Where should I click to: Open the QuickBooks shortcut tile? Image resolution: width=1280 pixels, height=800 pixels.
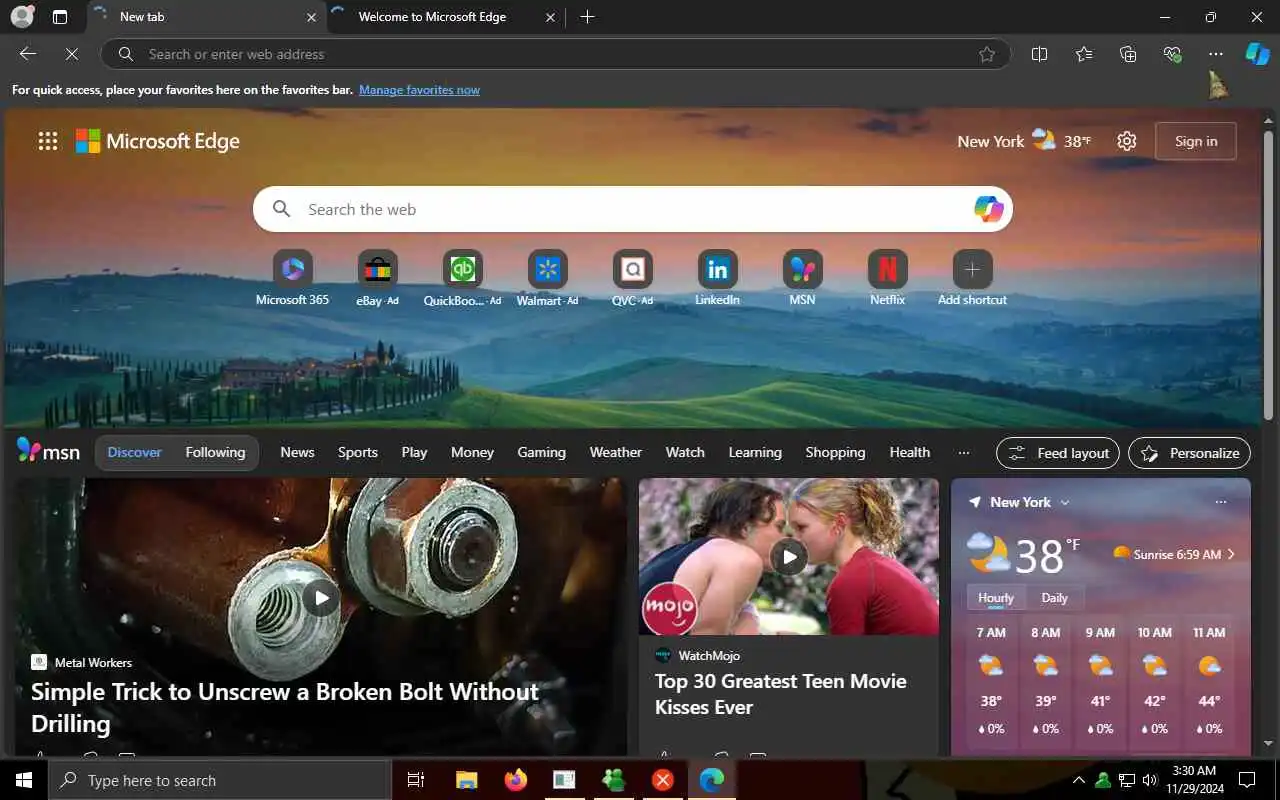[x=462, y=278]
